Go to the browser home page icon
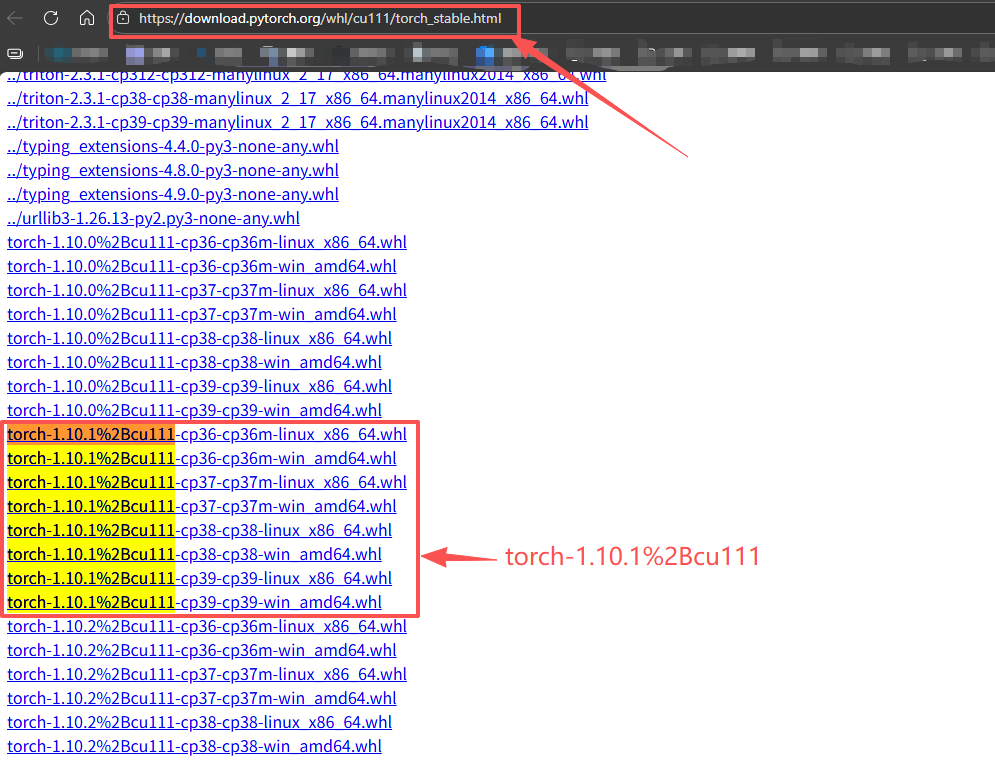Image resolution: width=995 pixels, height=761 pixels. tap(87, 18)
